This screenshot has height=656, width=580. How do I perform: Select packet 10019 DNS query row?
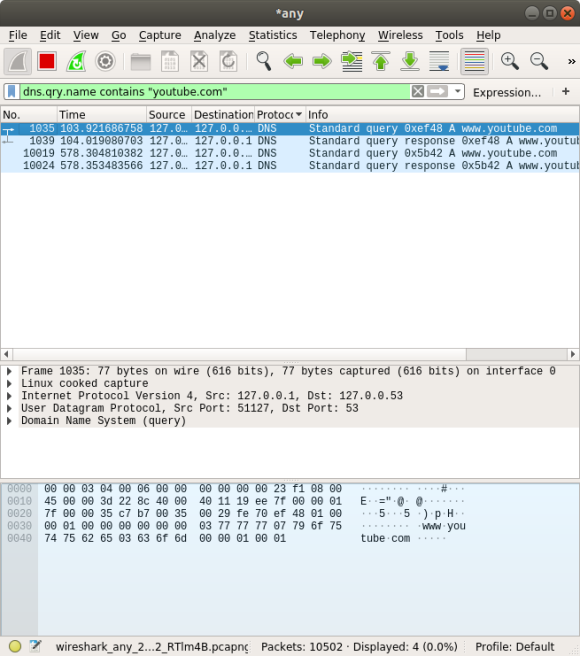tap(290, 154)
